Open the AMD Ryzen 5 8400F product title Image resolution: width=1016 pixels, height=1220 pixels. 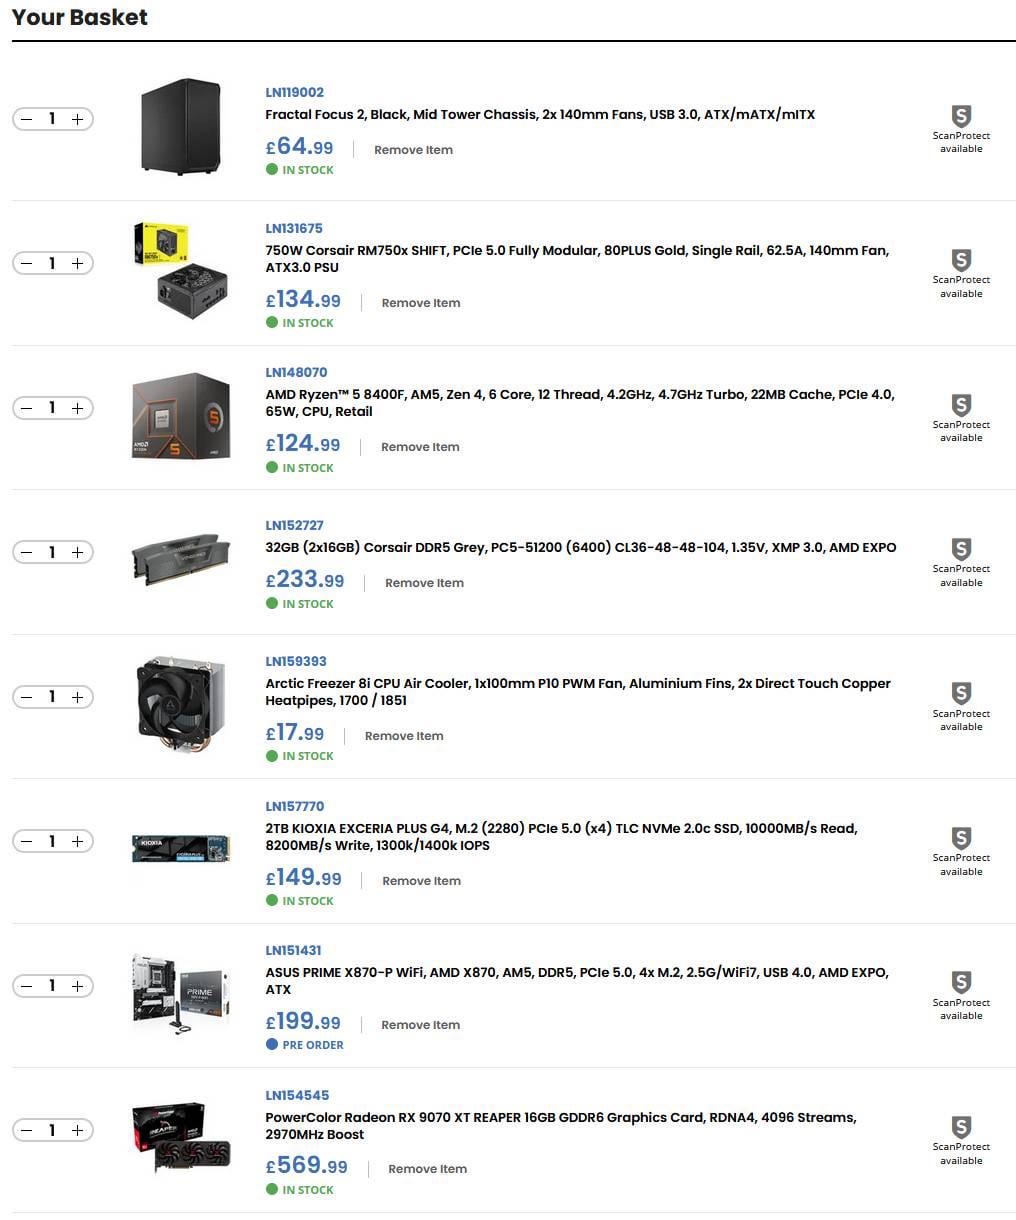click(580, 403)
